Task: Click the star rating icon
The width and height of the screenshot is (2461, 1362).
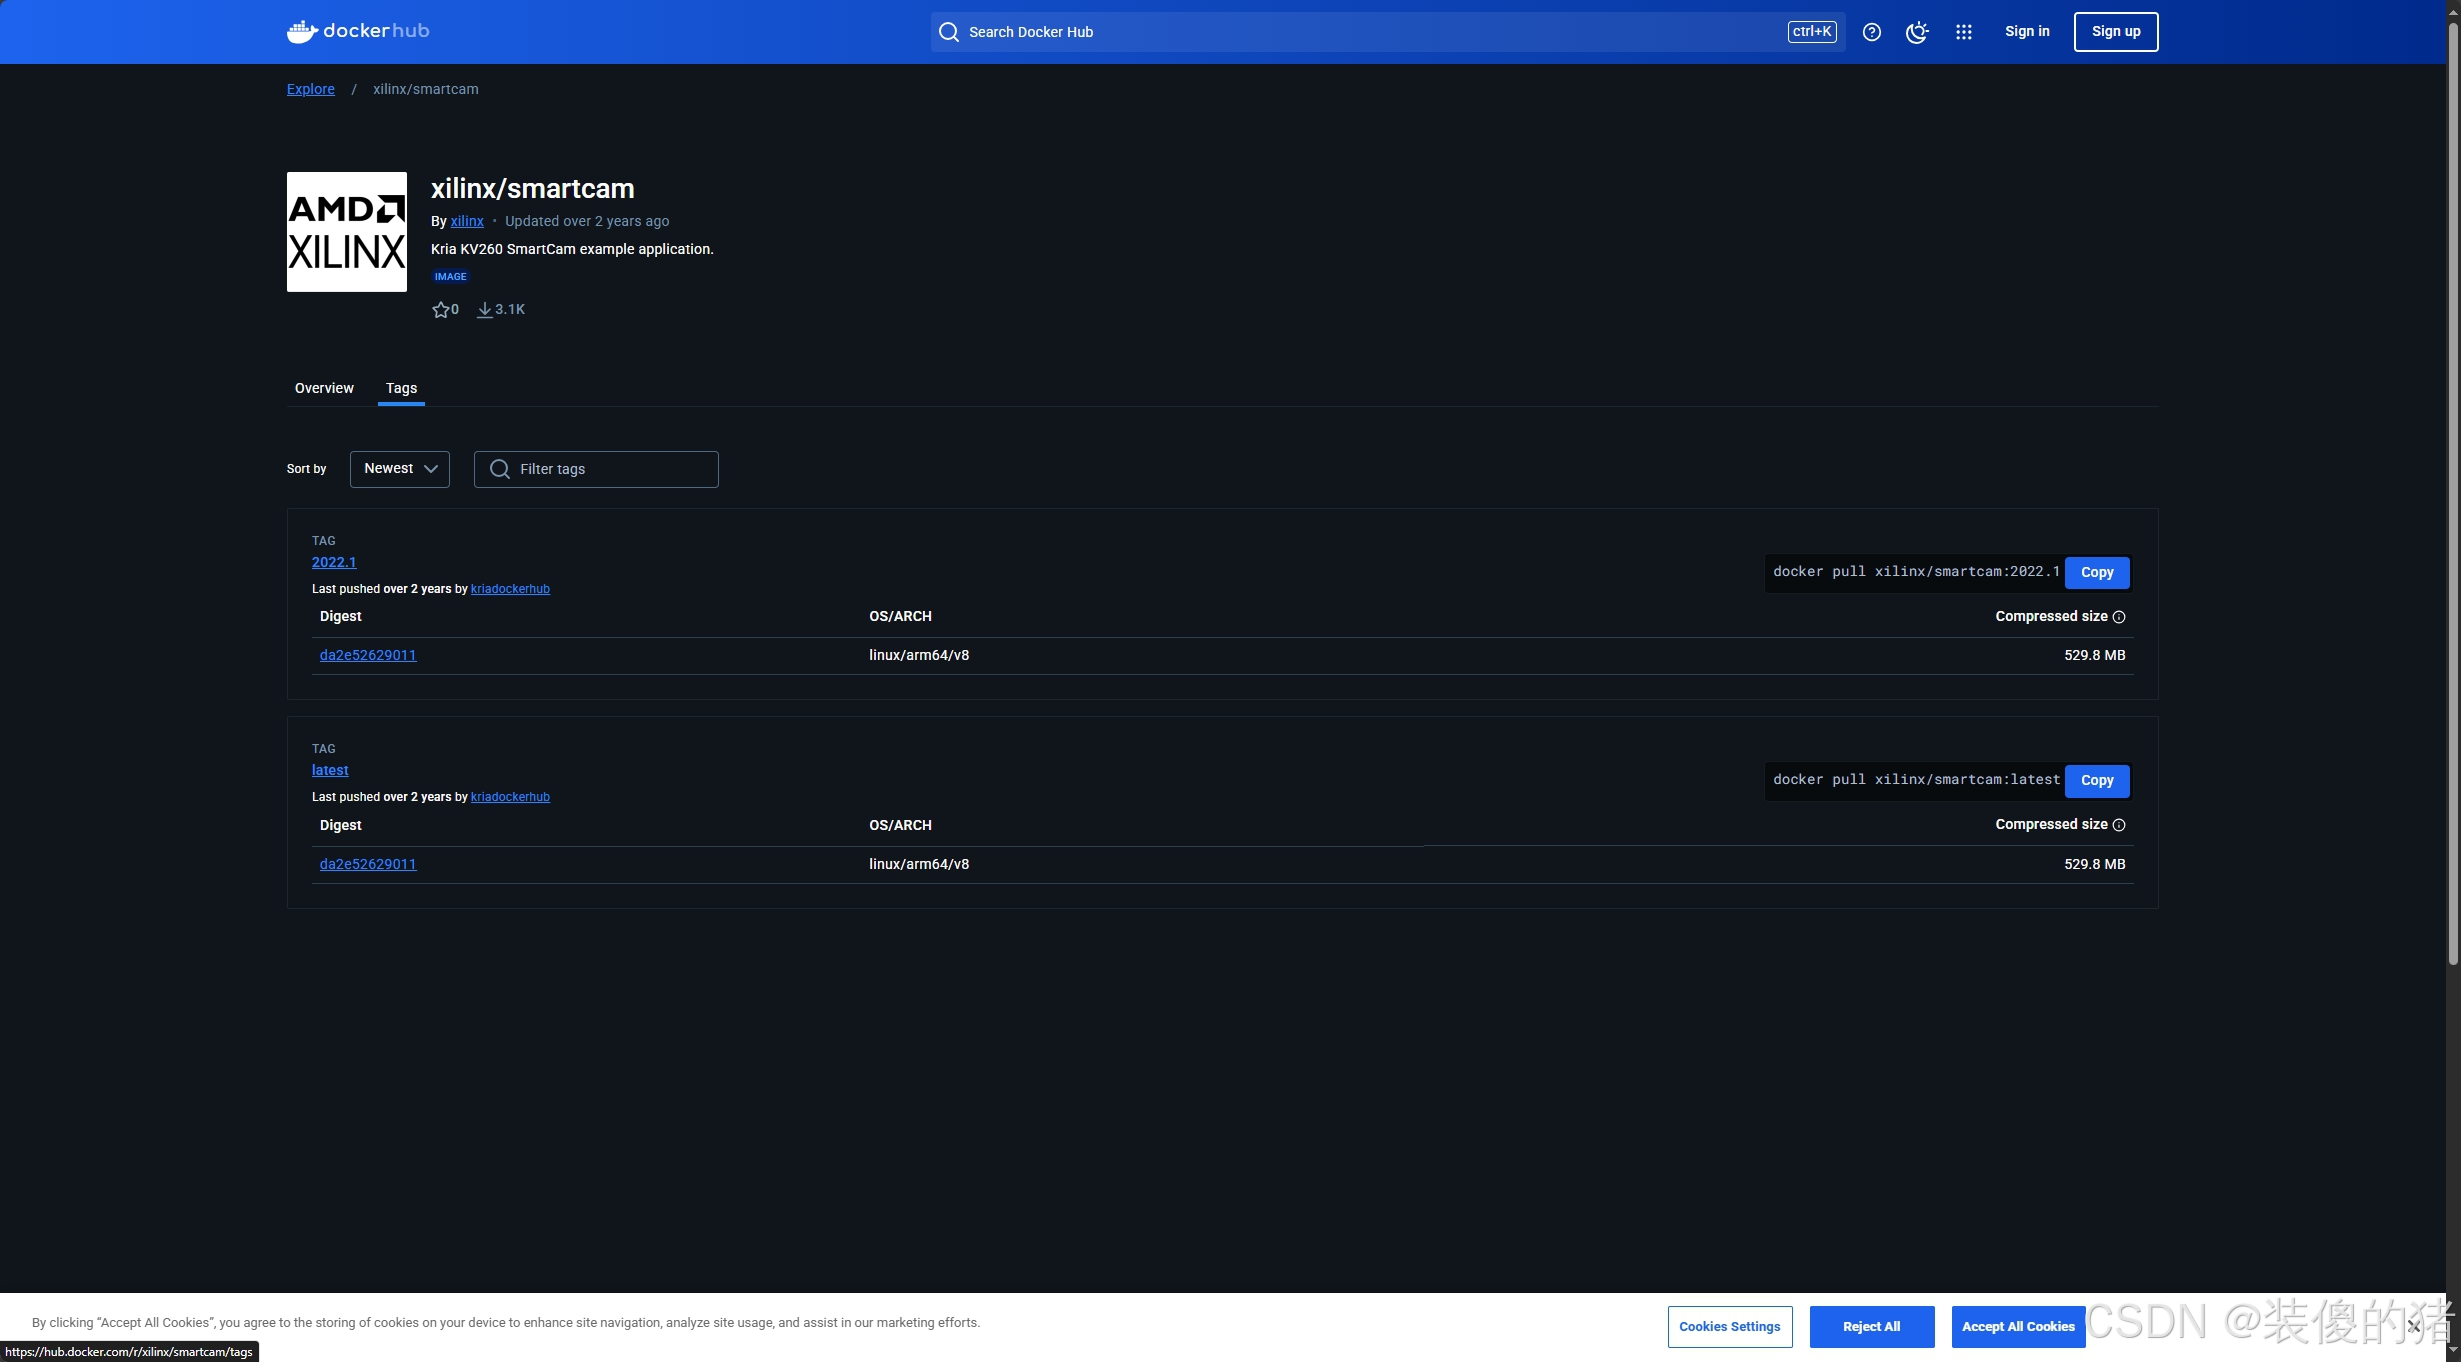Action: (440, 310)
